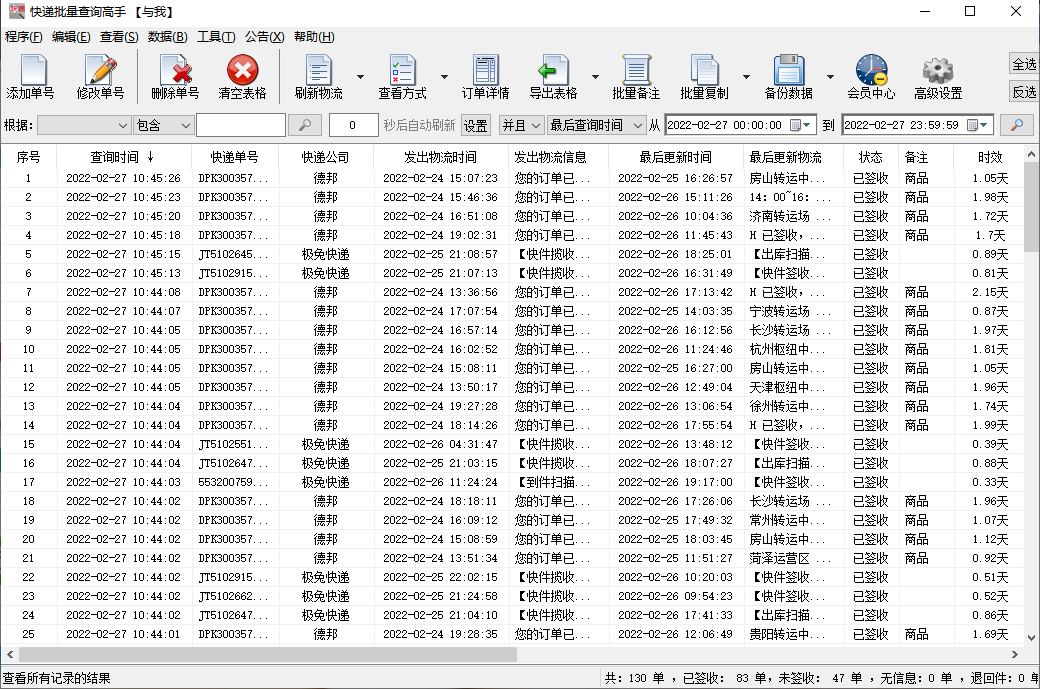Click the 批量备注 batch remark icon
This screenshot has width=1040, height=689.
point(637,76)
